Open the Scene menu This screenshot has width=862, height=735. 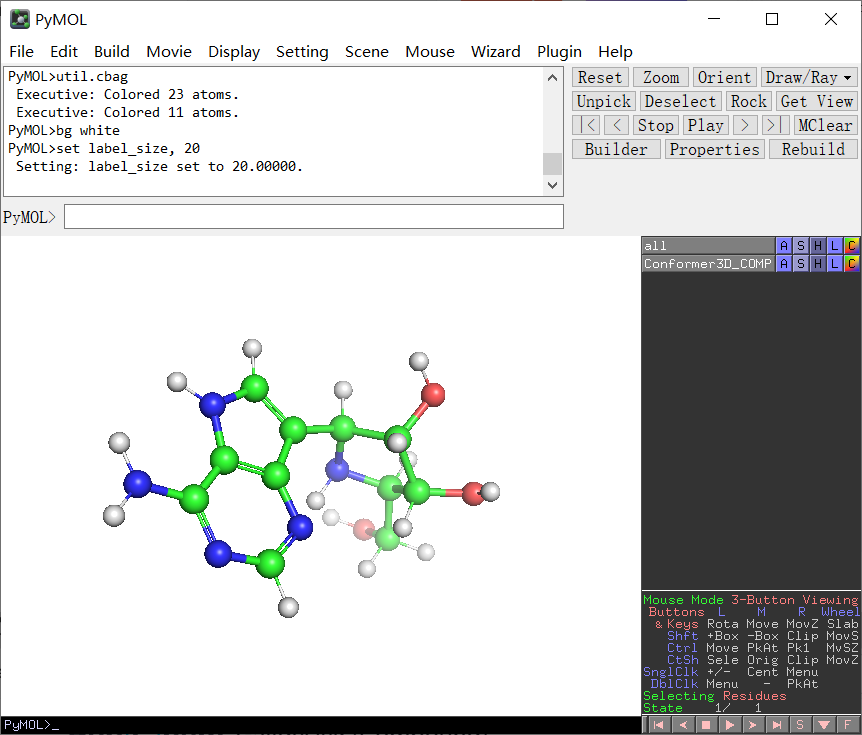[367, 52]
